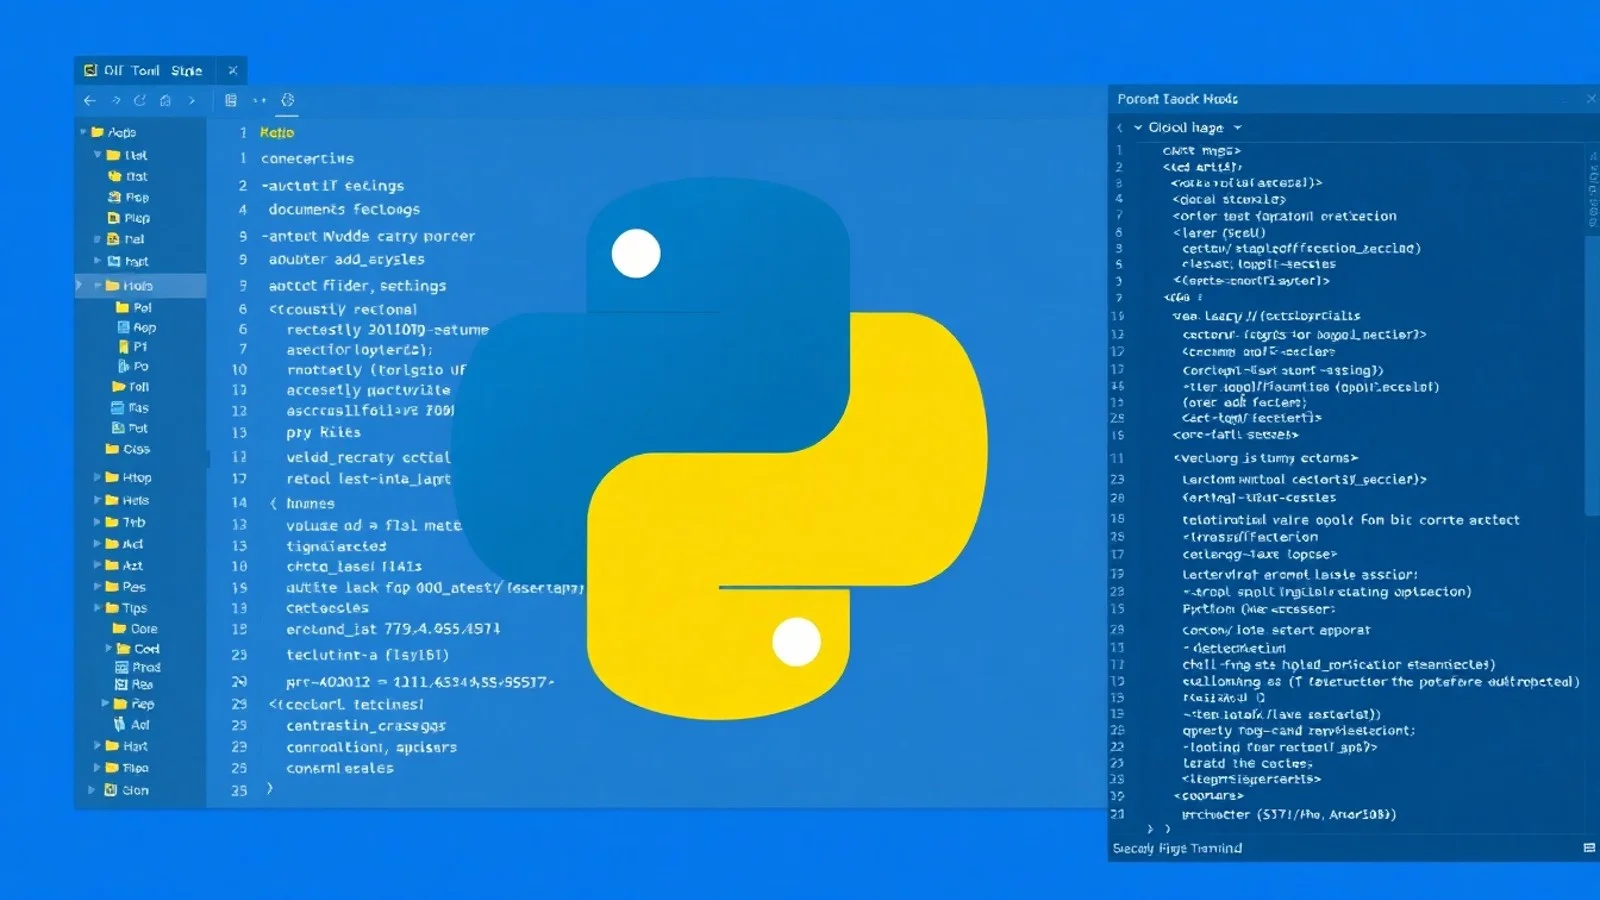Open the 'P1' file in the tree

point(133,347)
